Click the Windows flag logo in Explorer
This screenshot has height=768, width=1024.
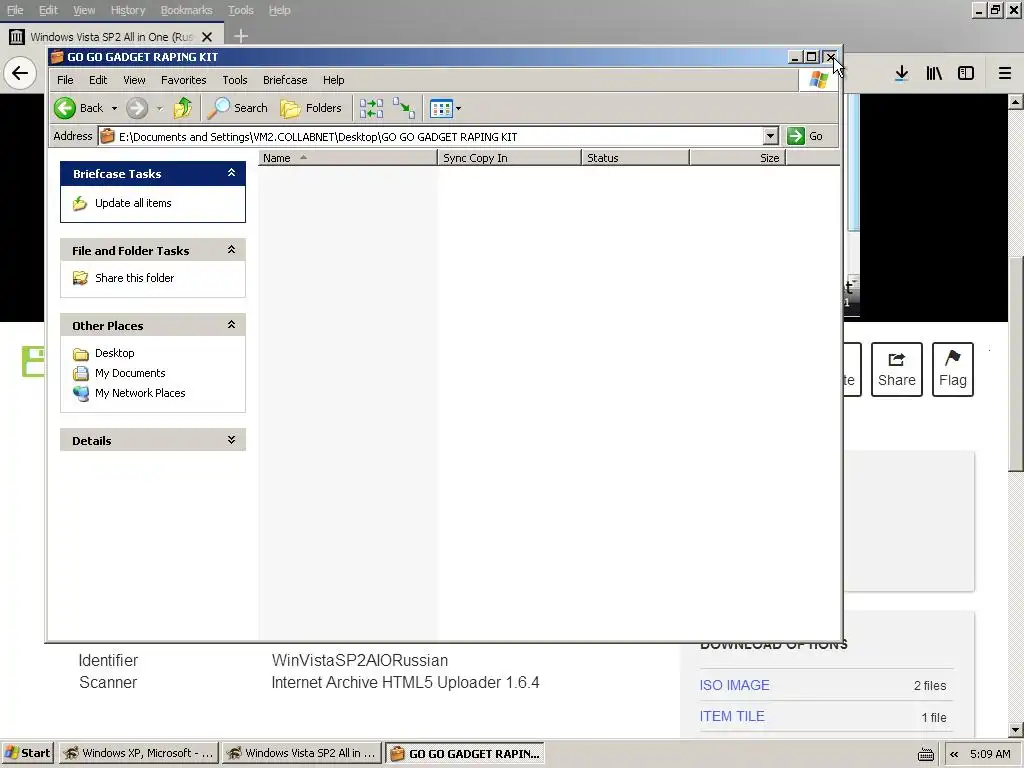818,80
